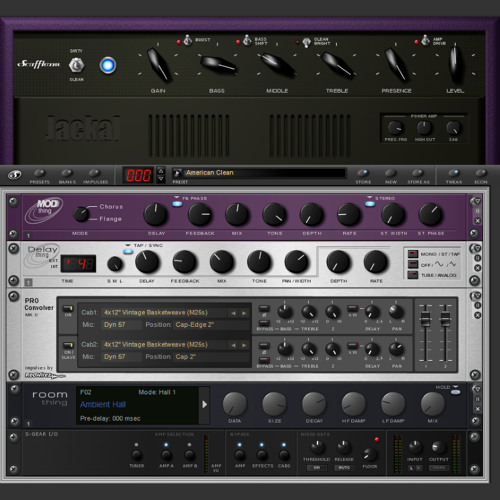Step preset number up arrow
Image resolution: width=500 pixels, height=500 pixels.
161,171
